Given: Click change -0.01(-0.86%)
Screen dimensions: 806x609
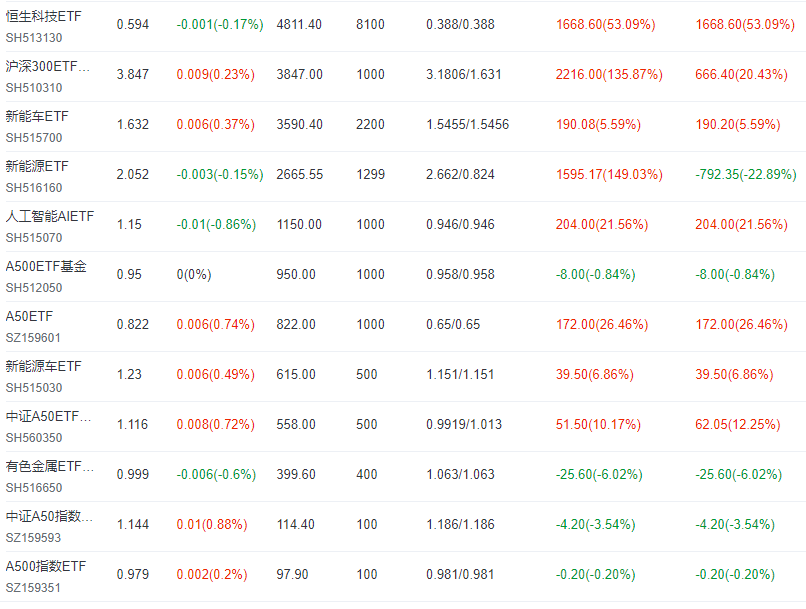Looking at the screenshot, I should [216, 225].
